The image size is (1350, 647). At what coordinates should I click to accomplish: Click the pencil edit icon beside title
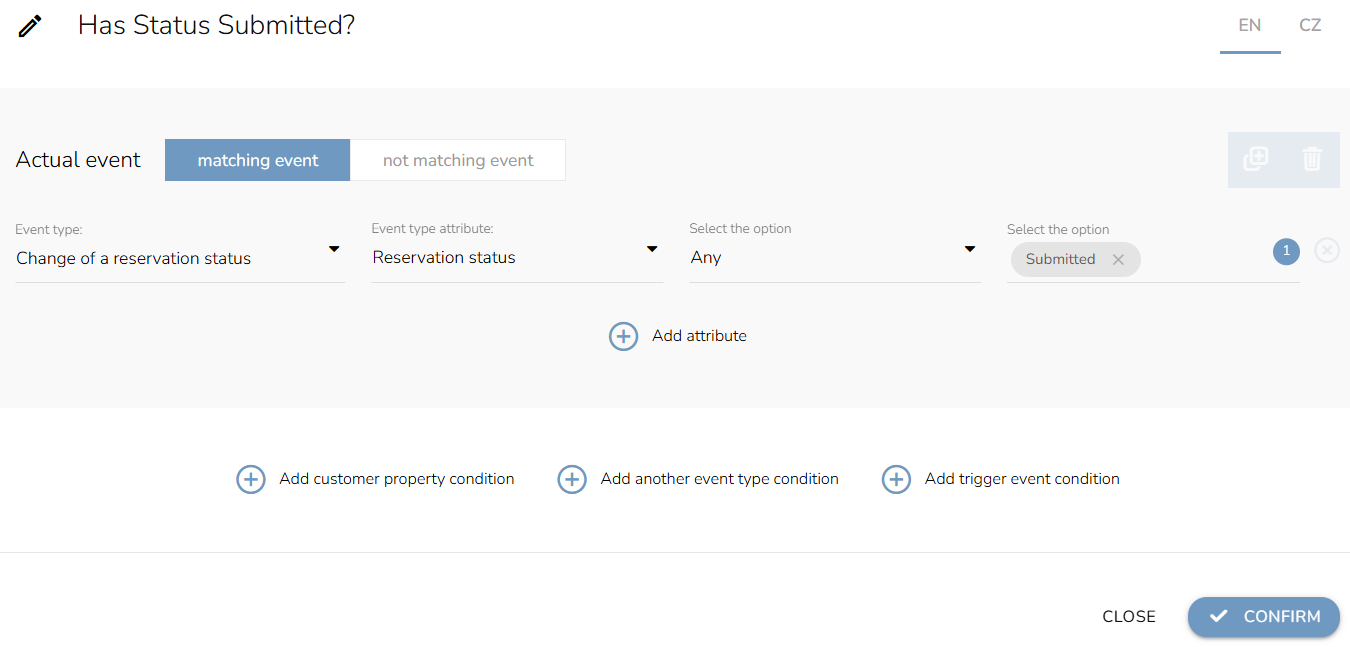pos(31,26)
